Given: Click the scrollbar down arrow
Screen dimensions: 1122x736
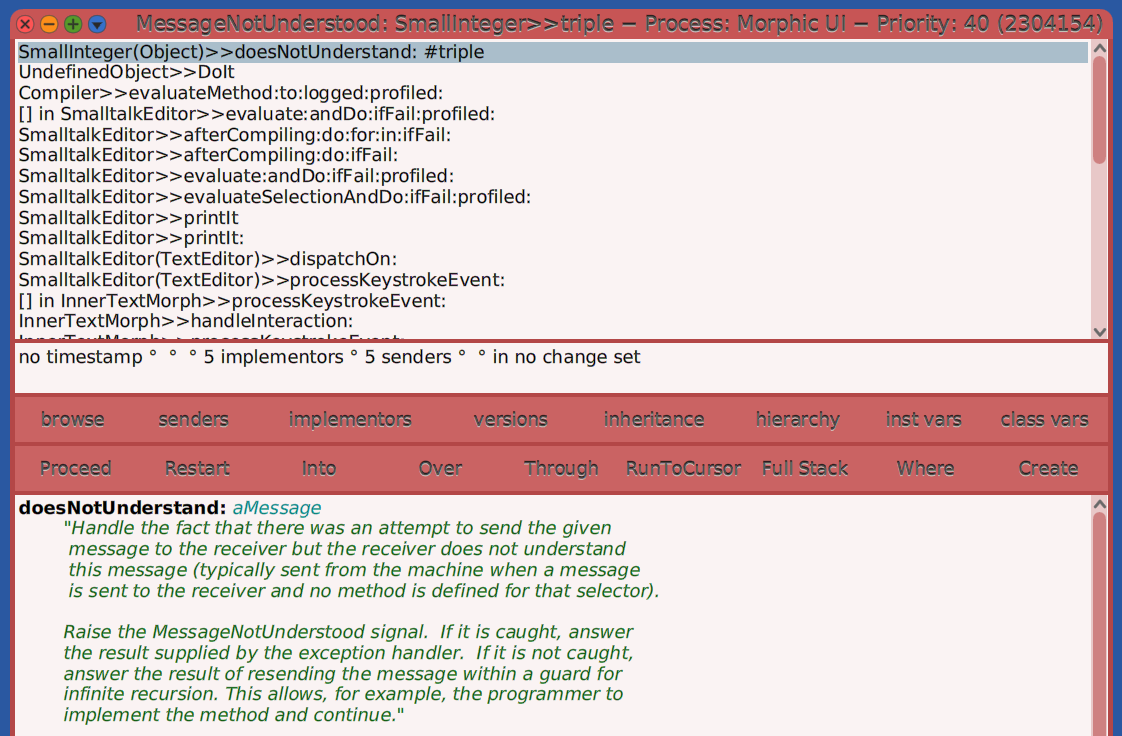Looking at the screenshot, I should point(1100,330).
